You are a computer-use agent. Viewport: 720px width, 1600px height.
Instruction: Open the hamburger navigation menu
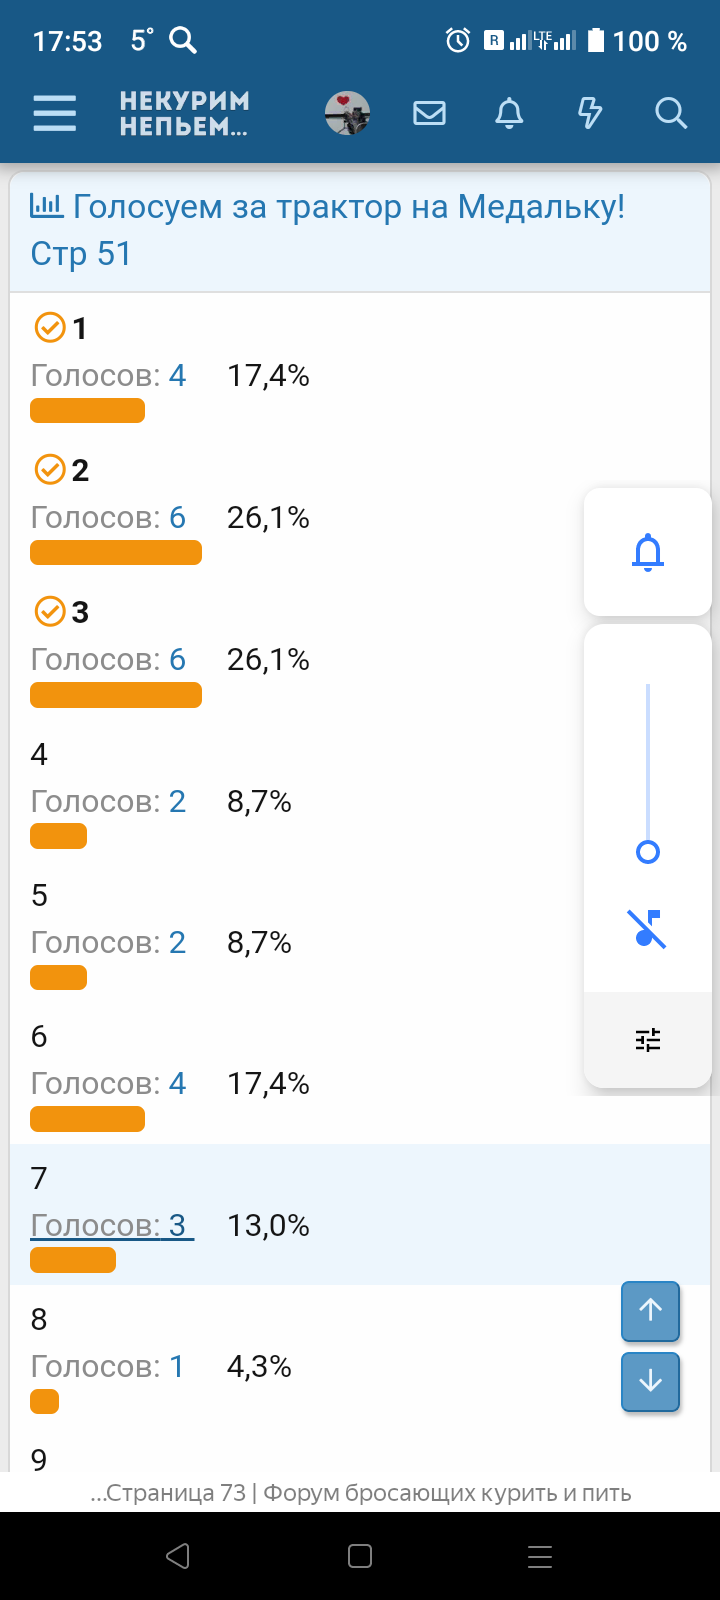(x=55, y=113)
